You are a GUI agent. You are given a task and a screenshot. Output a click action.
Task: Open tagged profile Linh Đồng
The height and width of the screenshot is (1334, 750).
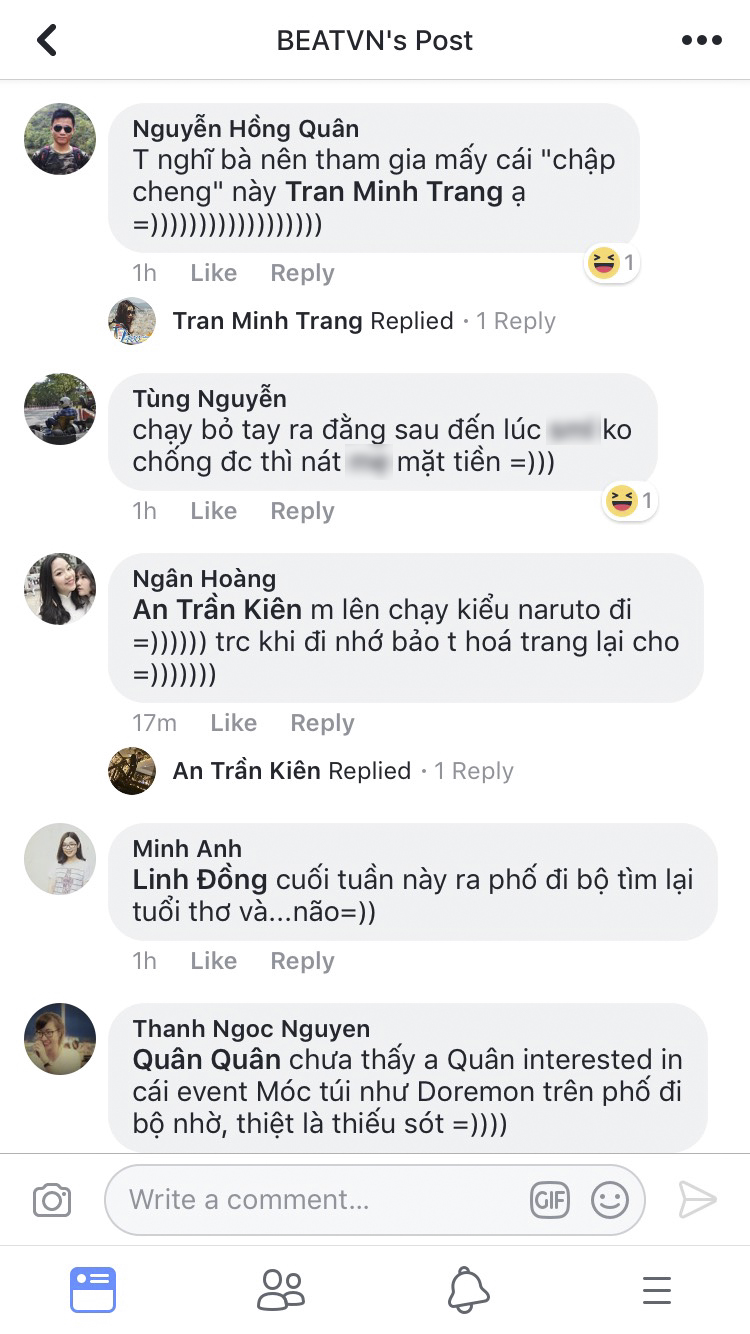[200, 880]
